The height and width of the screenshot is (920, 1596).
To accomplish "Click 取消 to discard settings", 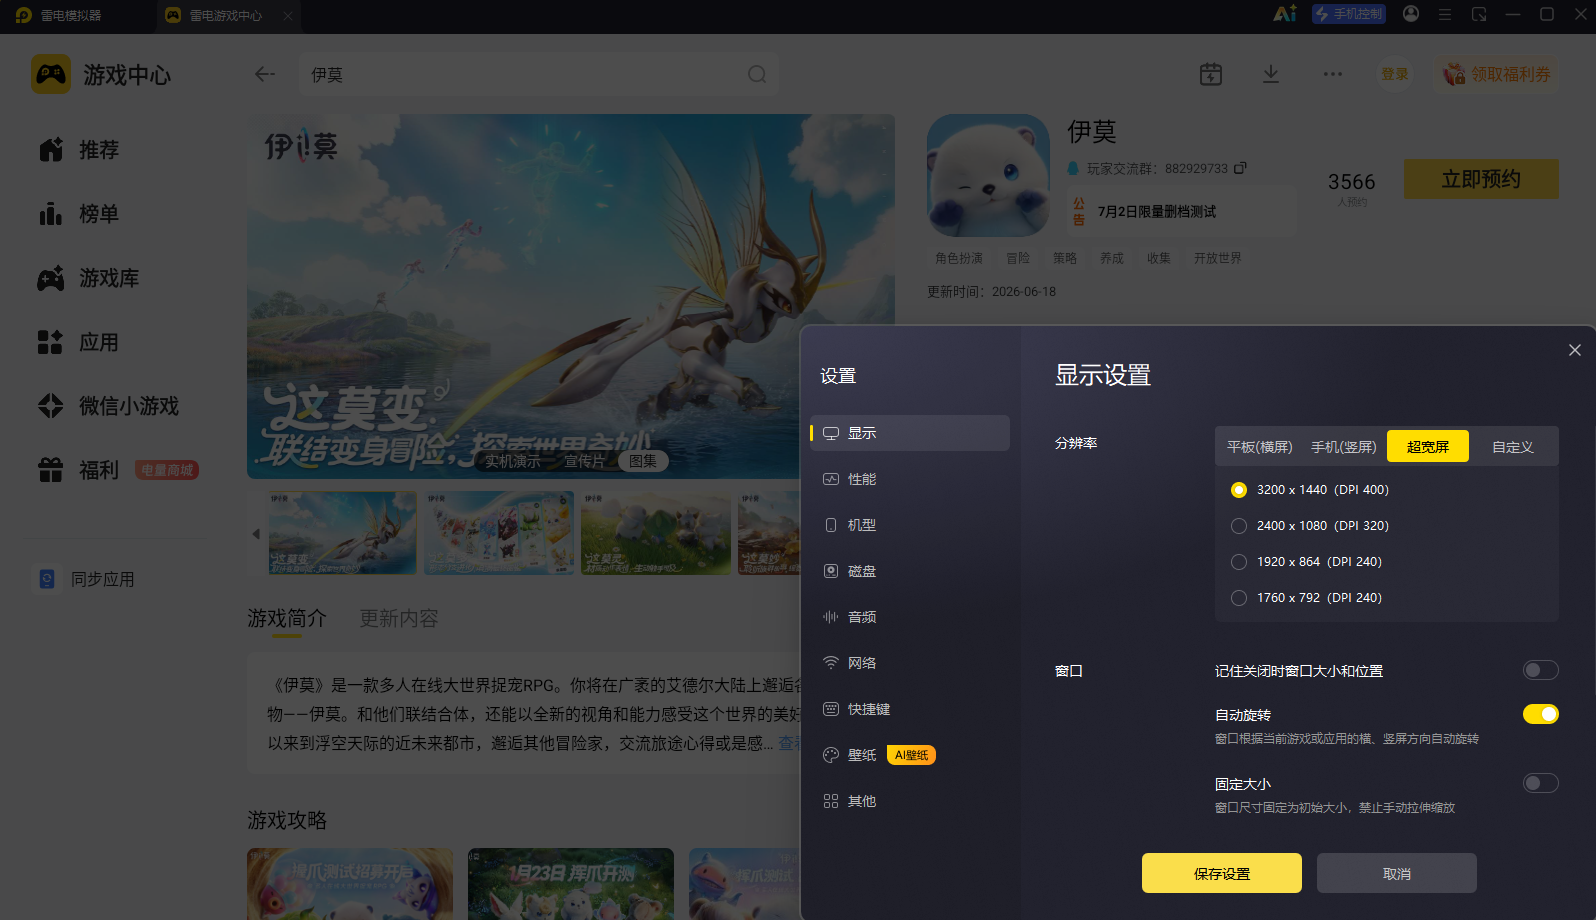I will click(1397, 873).
